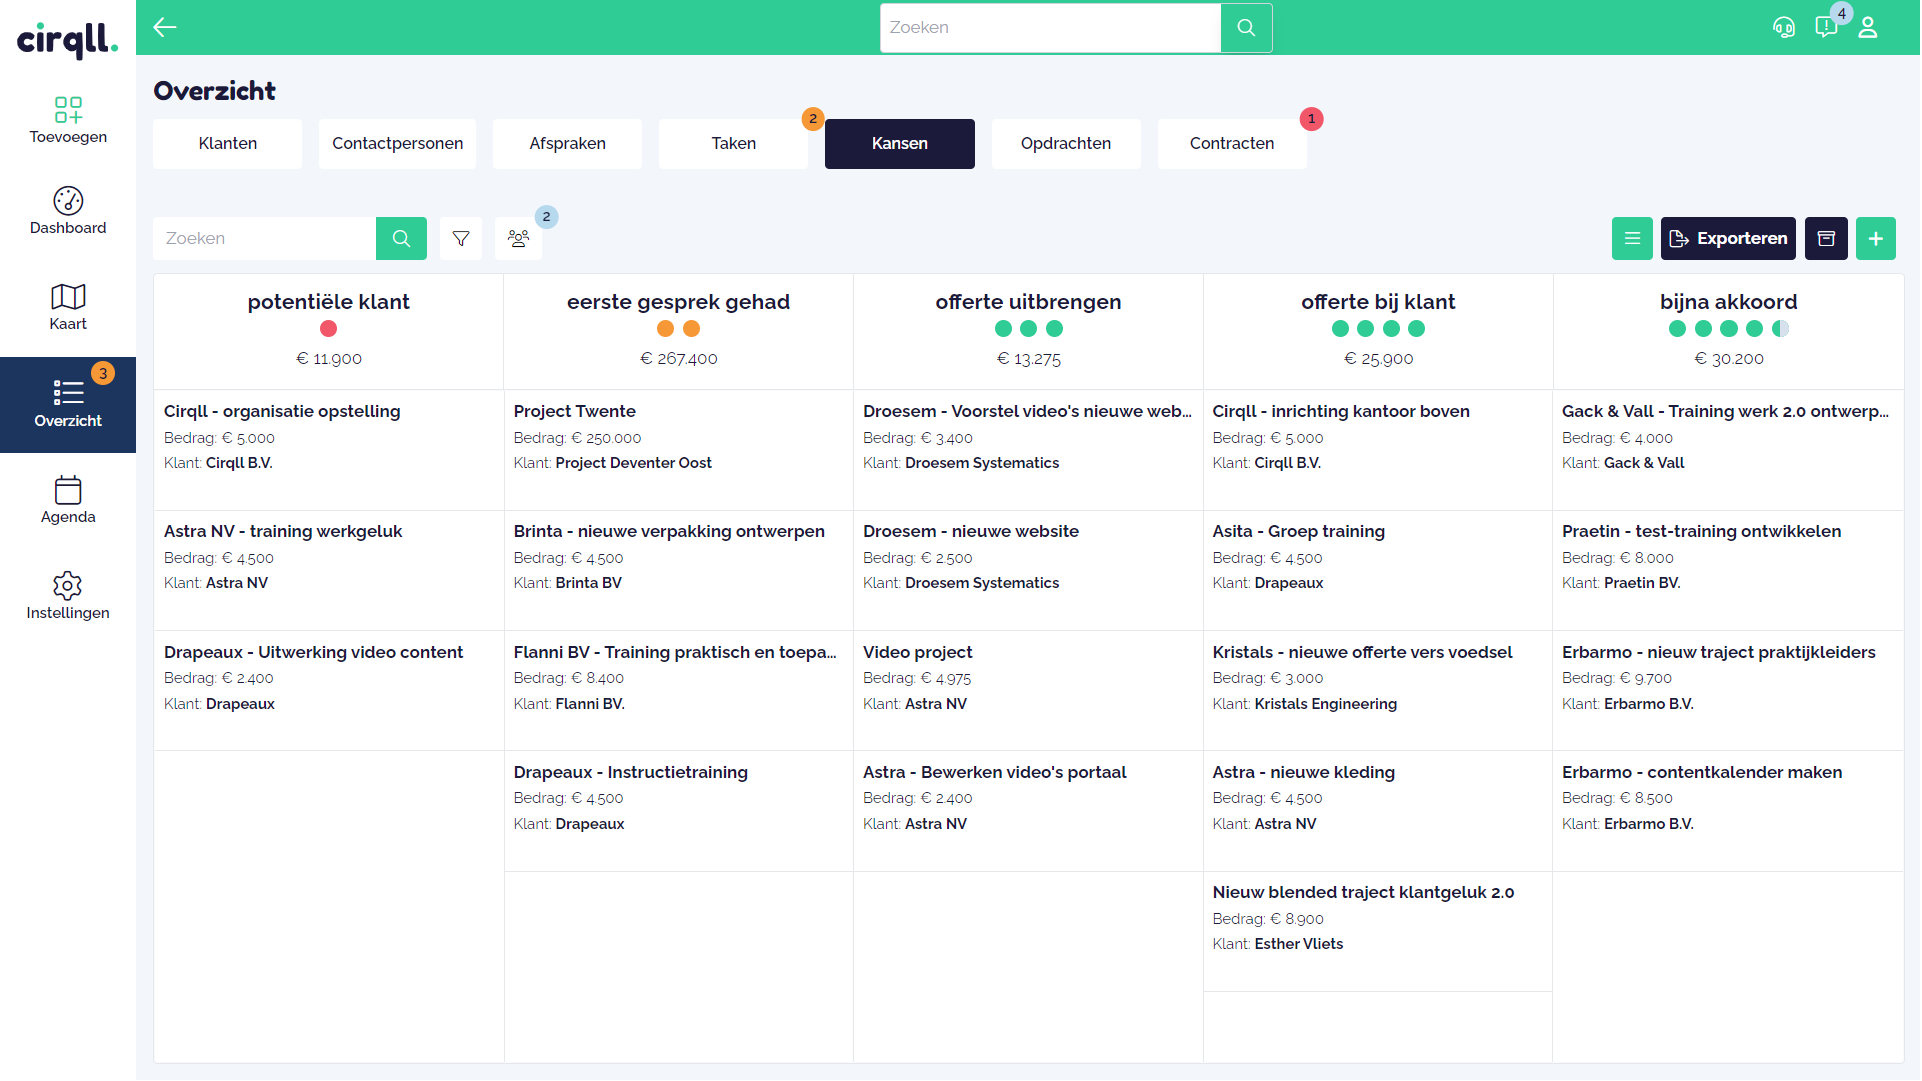The image size is (1922, 1081).
Task: Run a search with the green magnifier button
Action: 401,238
